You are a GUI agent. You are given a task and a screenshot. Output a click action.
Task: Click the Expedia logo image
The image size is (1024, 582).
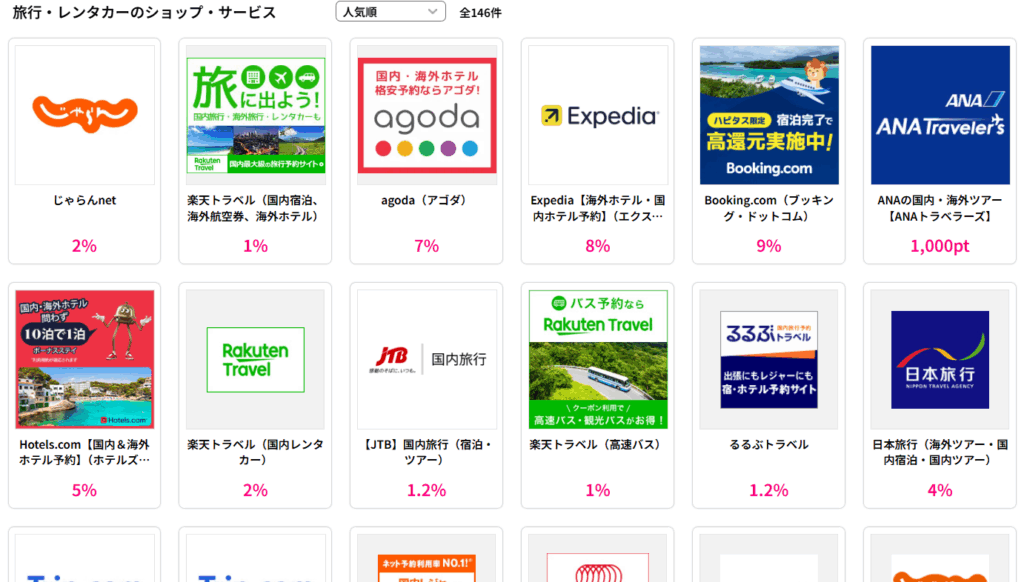598,115
